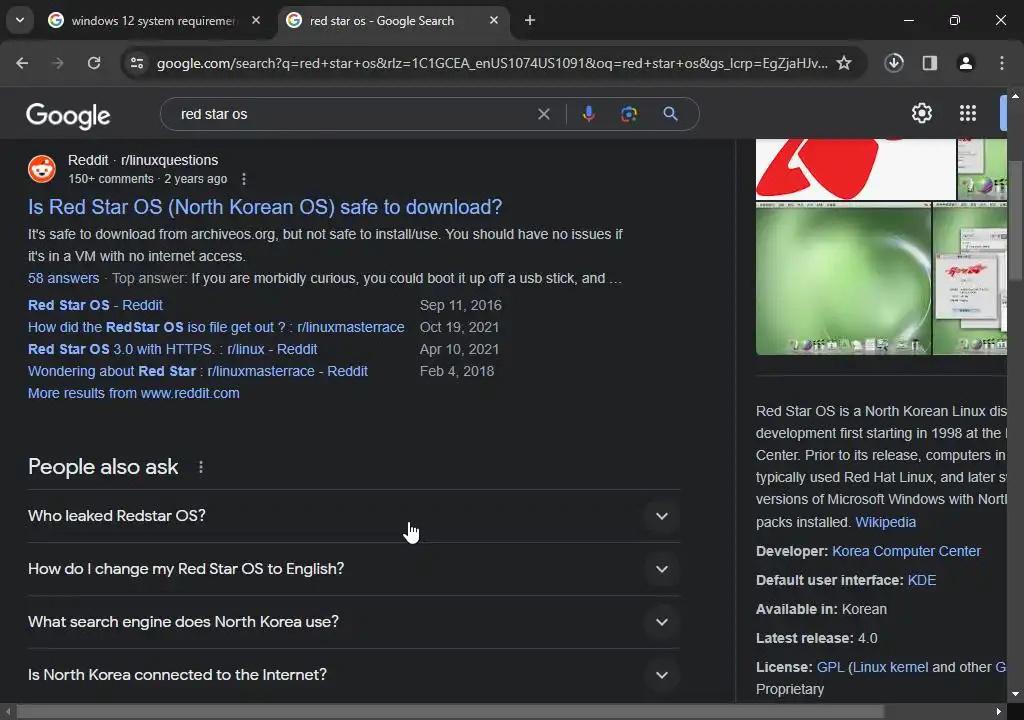Submit search with magnifier icon
The image size is (1024, 720).
[670, 114]
